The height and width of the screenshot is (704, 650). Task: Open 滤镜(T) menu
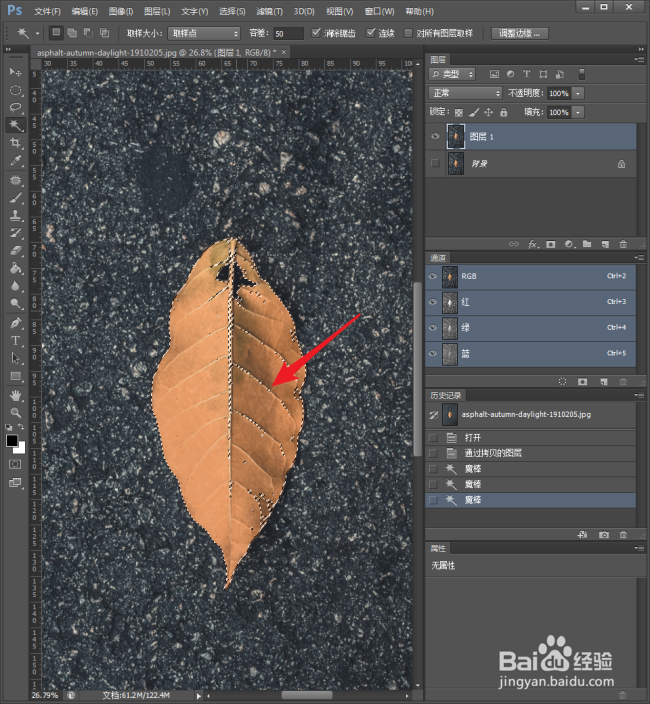coord(269,11)
